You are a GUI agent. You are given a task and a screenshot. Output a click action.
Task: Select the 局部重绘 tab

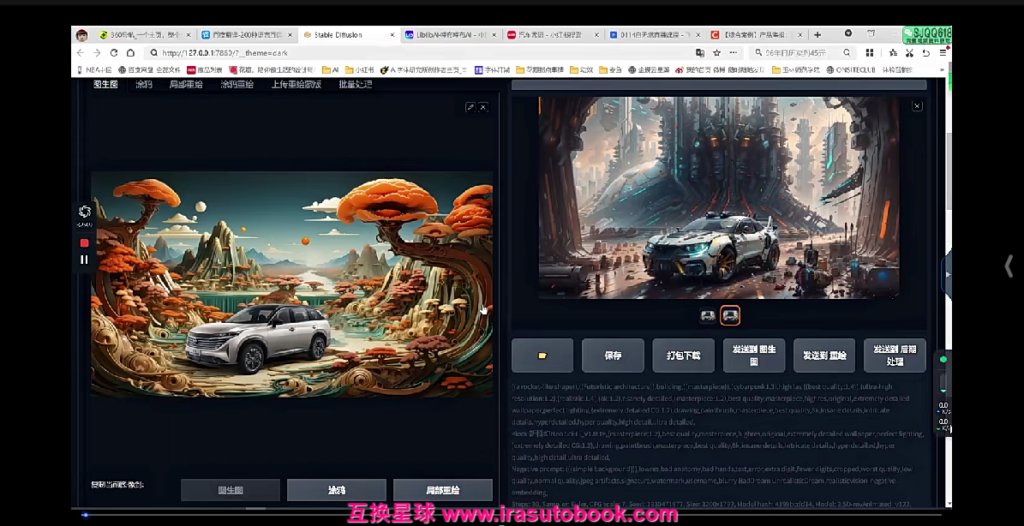[186, 84]
